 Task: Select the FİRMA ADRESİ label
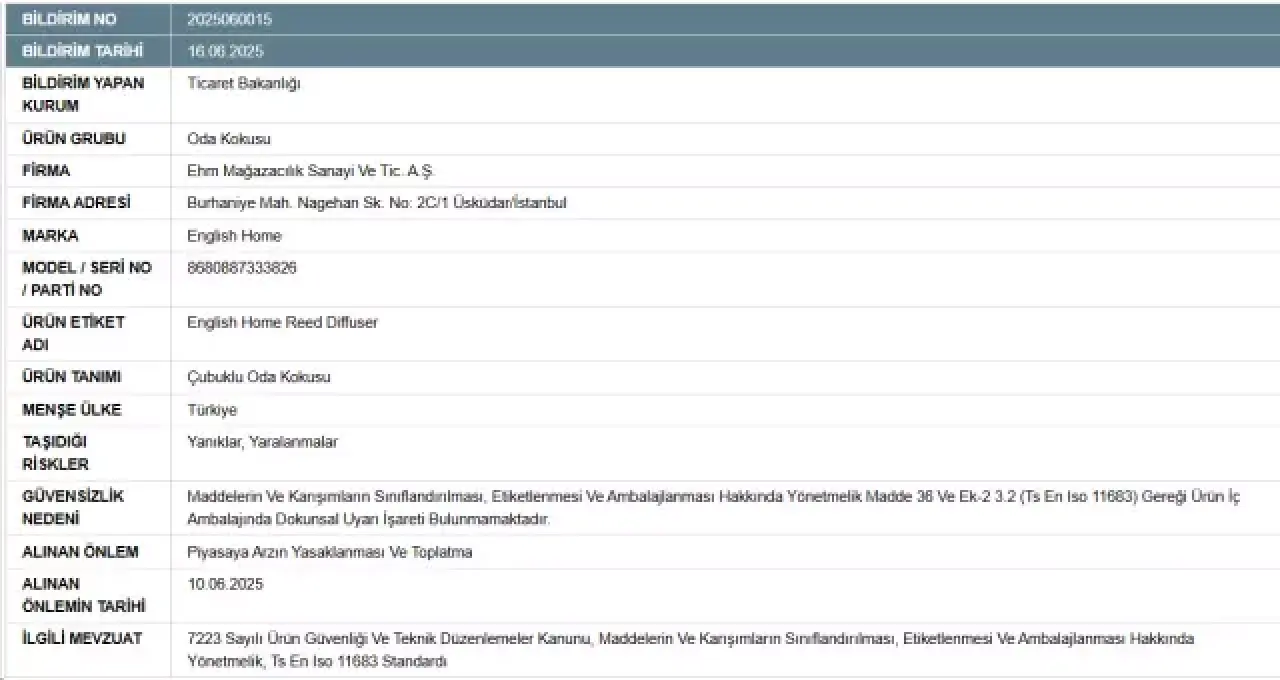coord(76,203)
